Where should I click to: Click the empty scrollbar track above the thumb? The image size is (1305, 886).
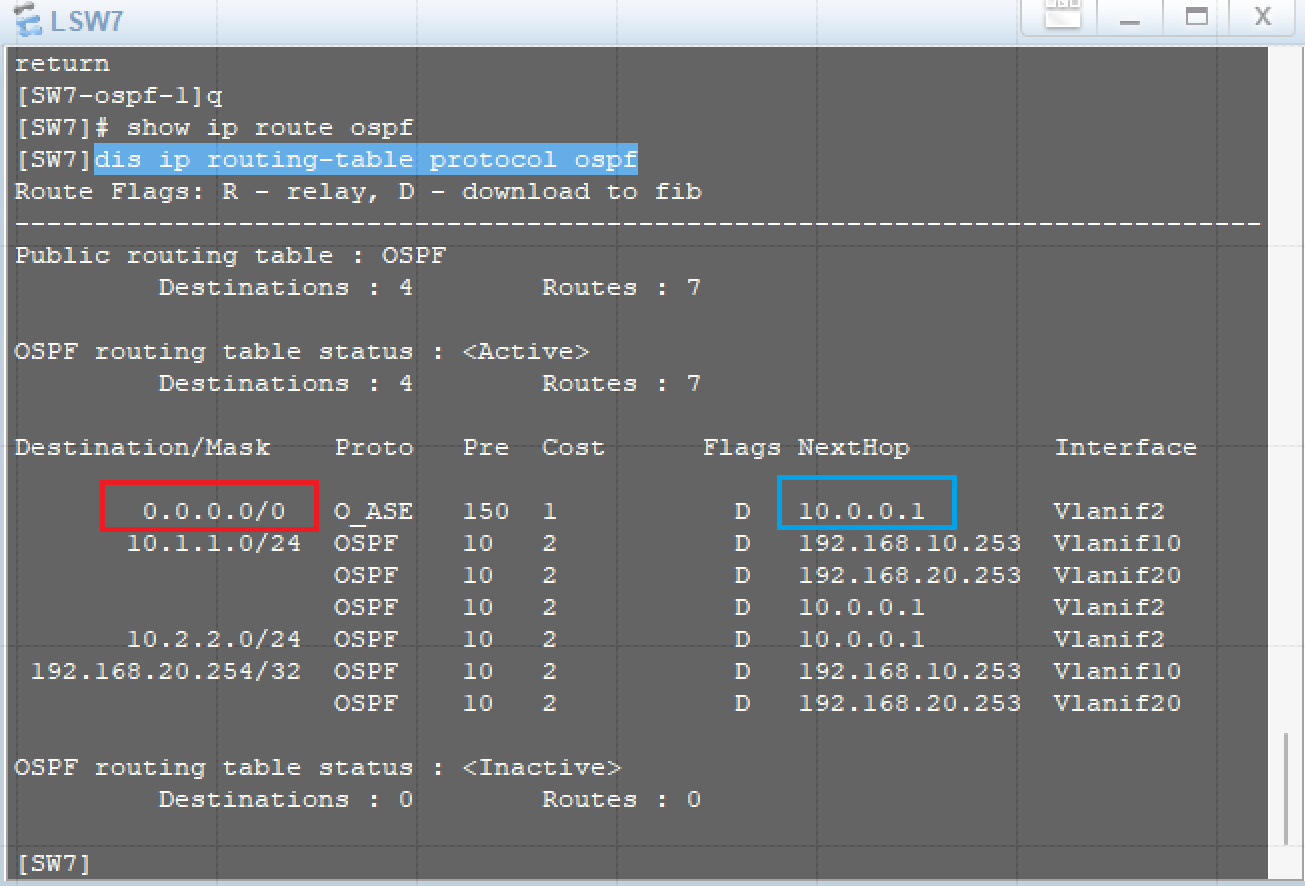coord(1287,400)
